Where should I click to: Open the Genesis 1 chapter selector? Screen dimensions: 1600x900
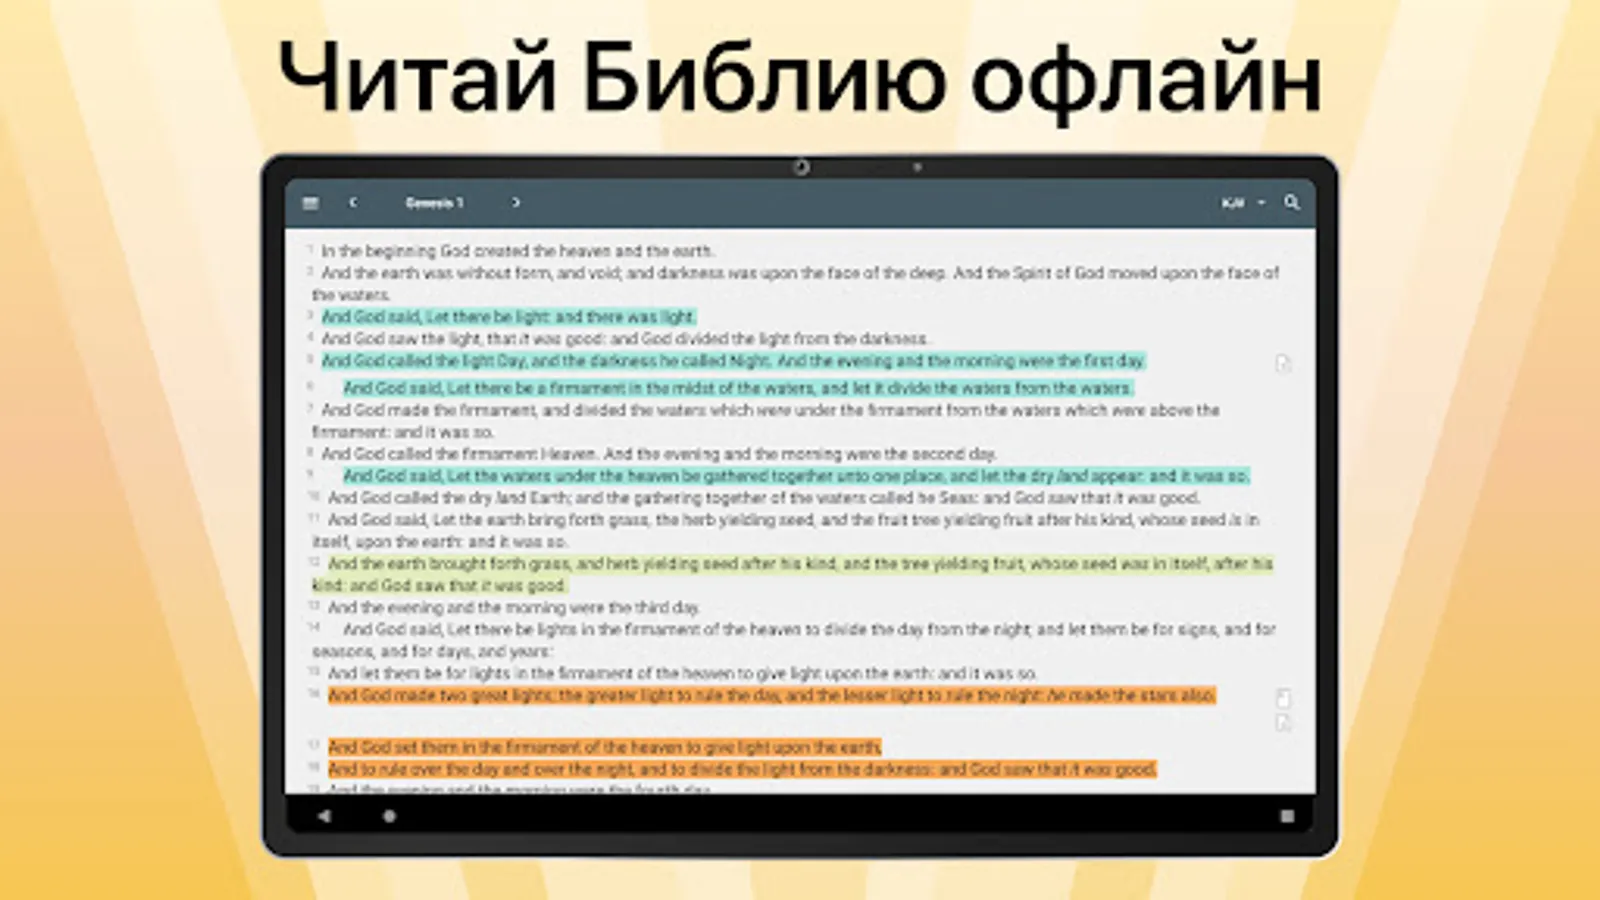[434, 203]
